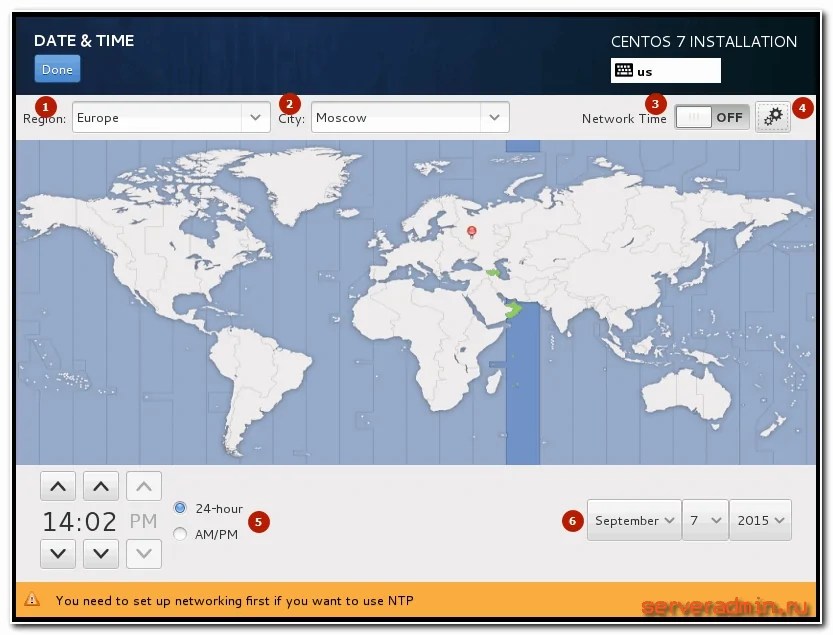This screenshot has width=833, height=635.
Task: Open the Region dropdown
Action: (170, 117)
